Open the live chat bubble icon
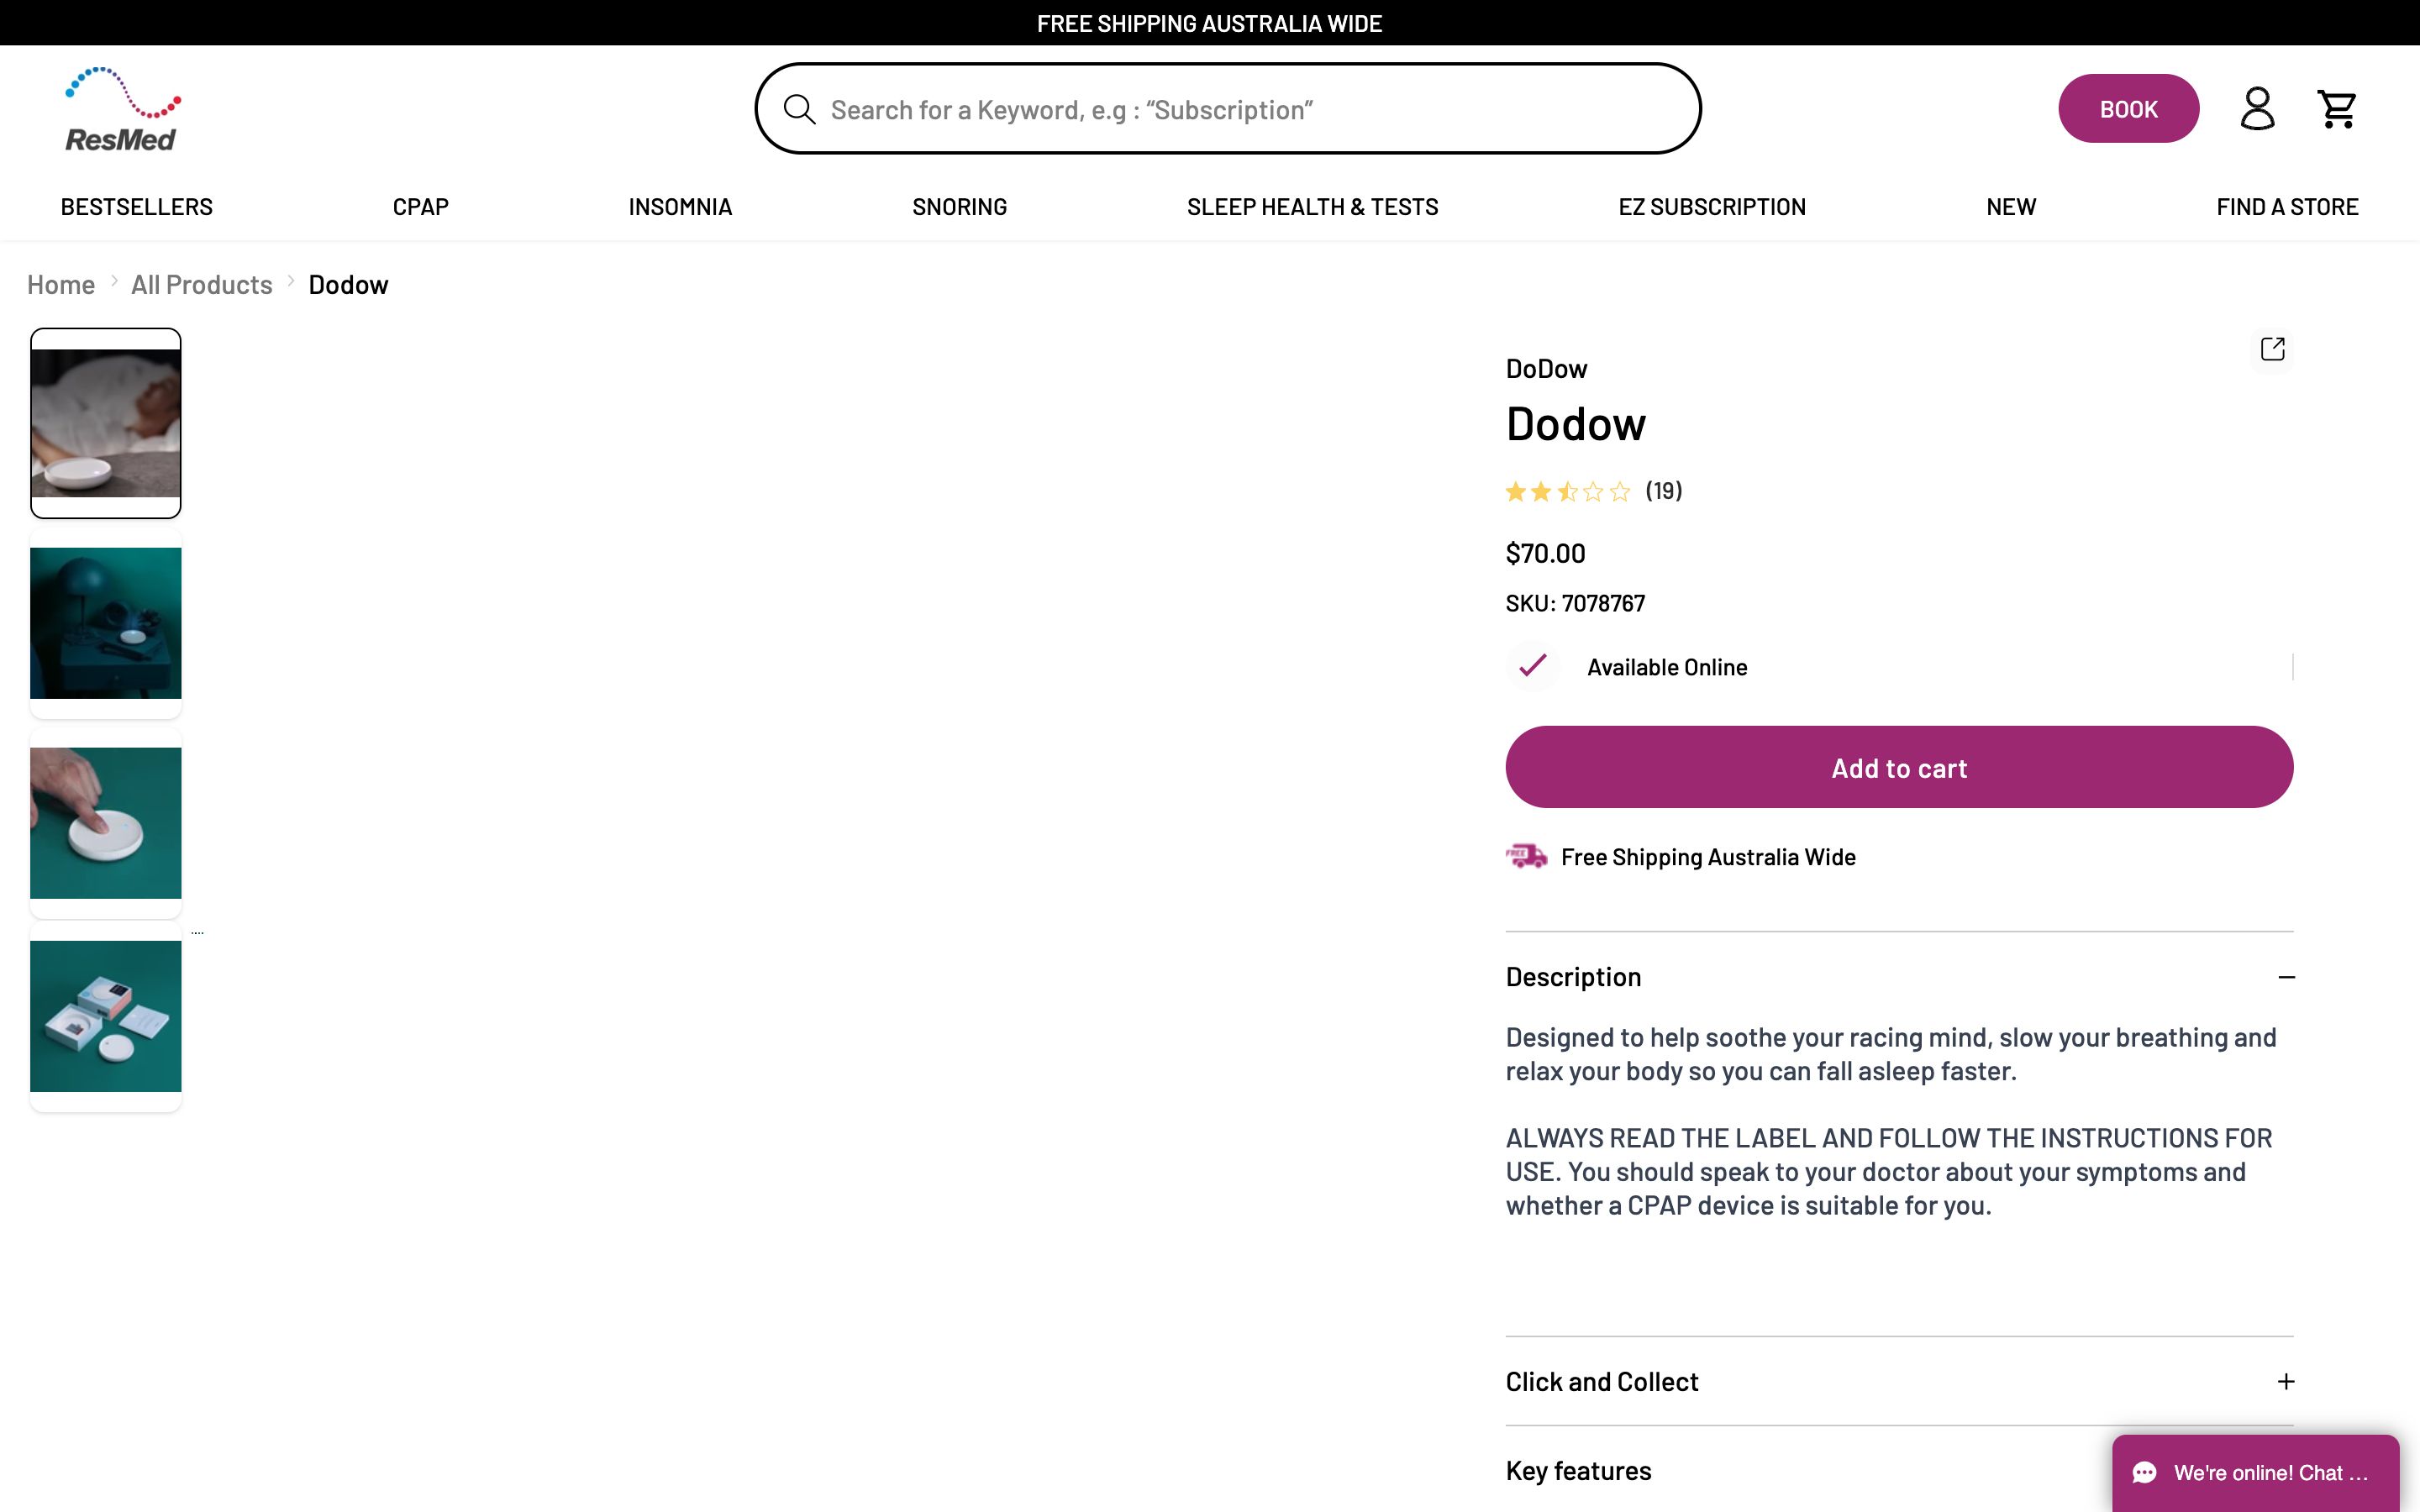 tap(2146, 1472)
